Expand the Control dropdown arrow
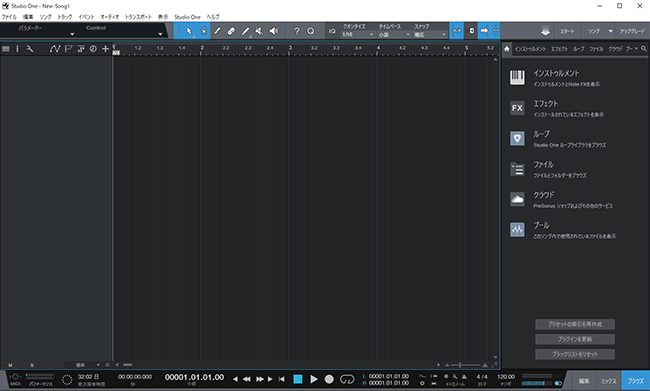 pos(160,34)
